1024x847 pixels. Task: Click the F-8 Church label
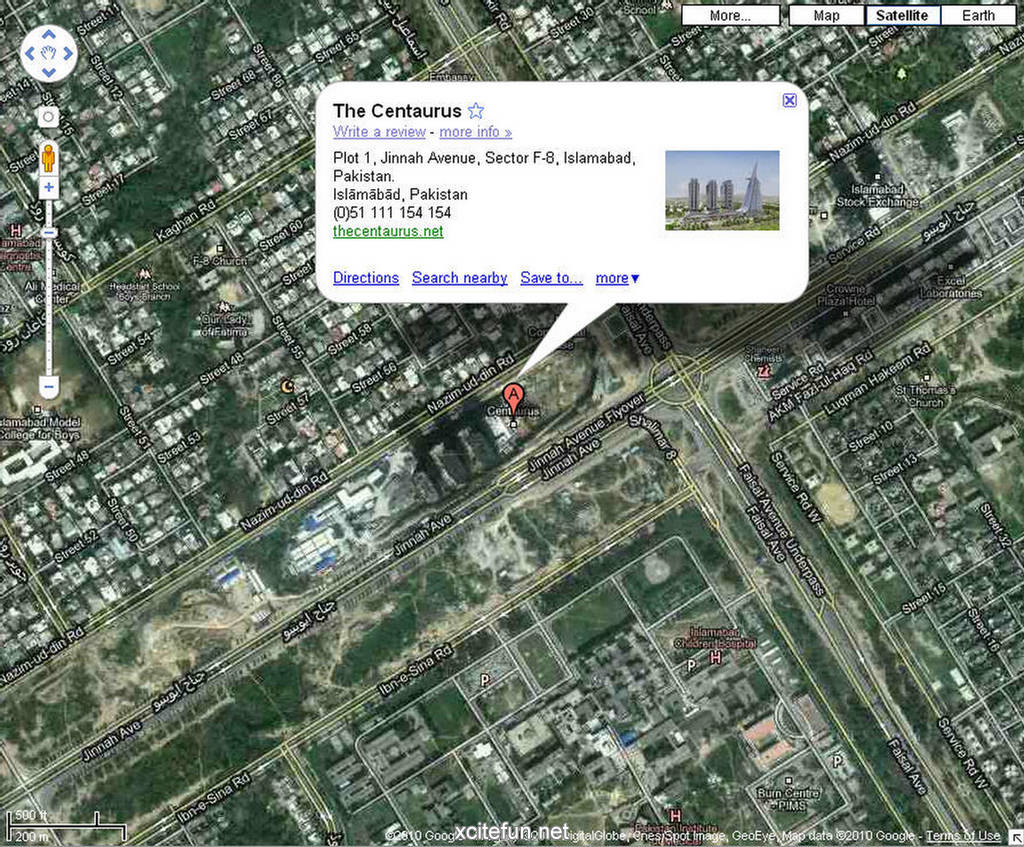219,261
